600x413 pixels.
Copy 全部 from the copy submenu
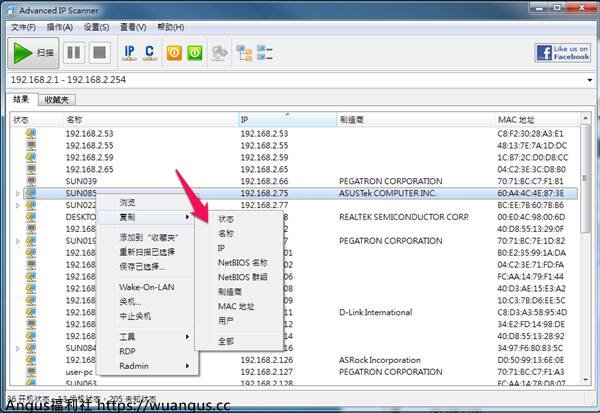coord(239,341)
